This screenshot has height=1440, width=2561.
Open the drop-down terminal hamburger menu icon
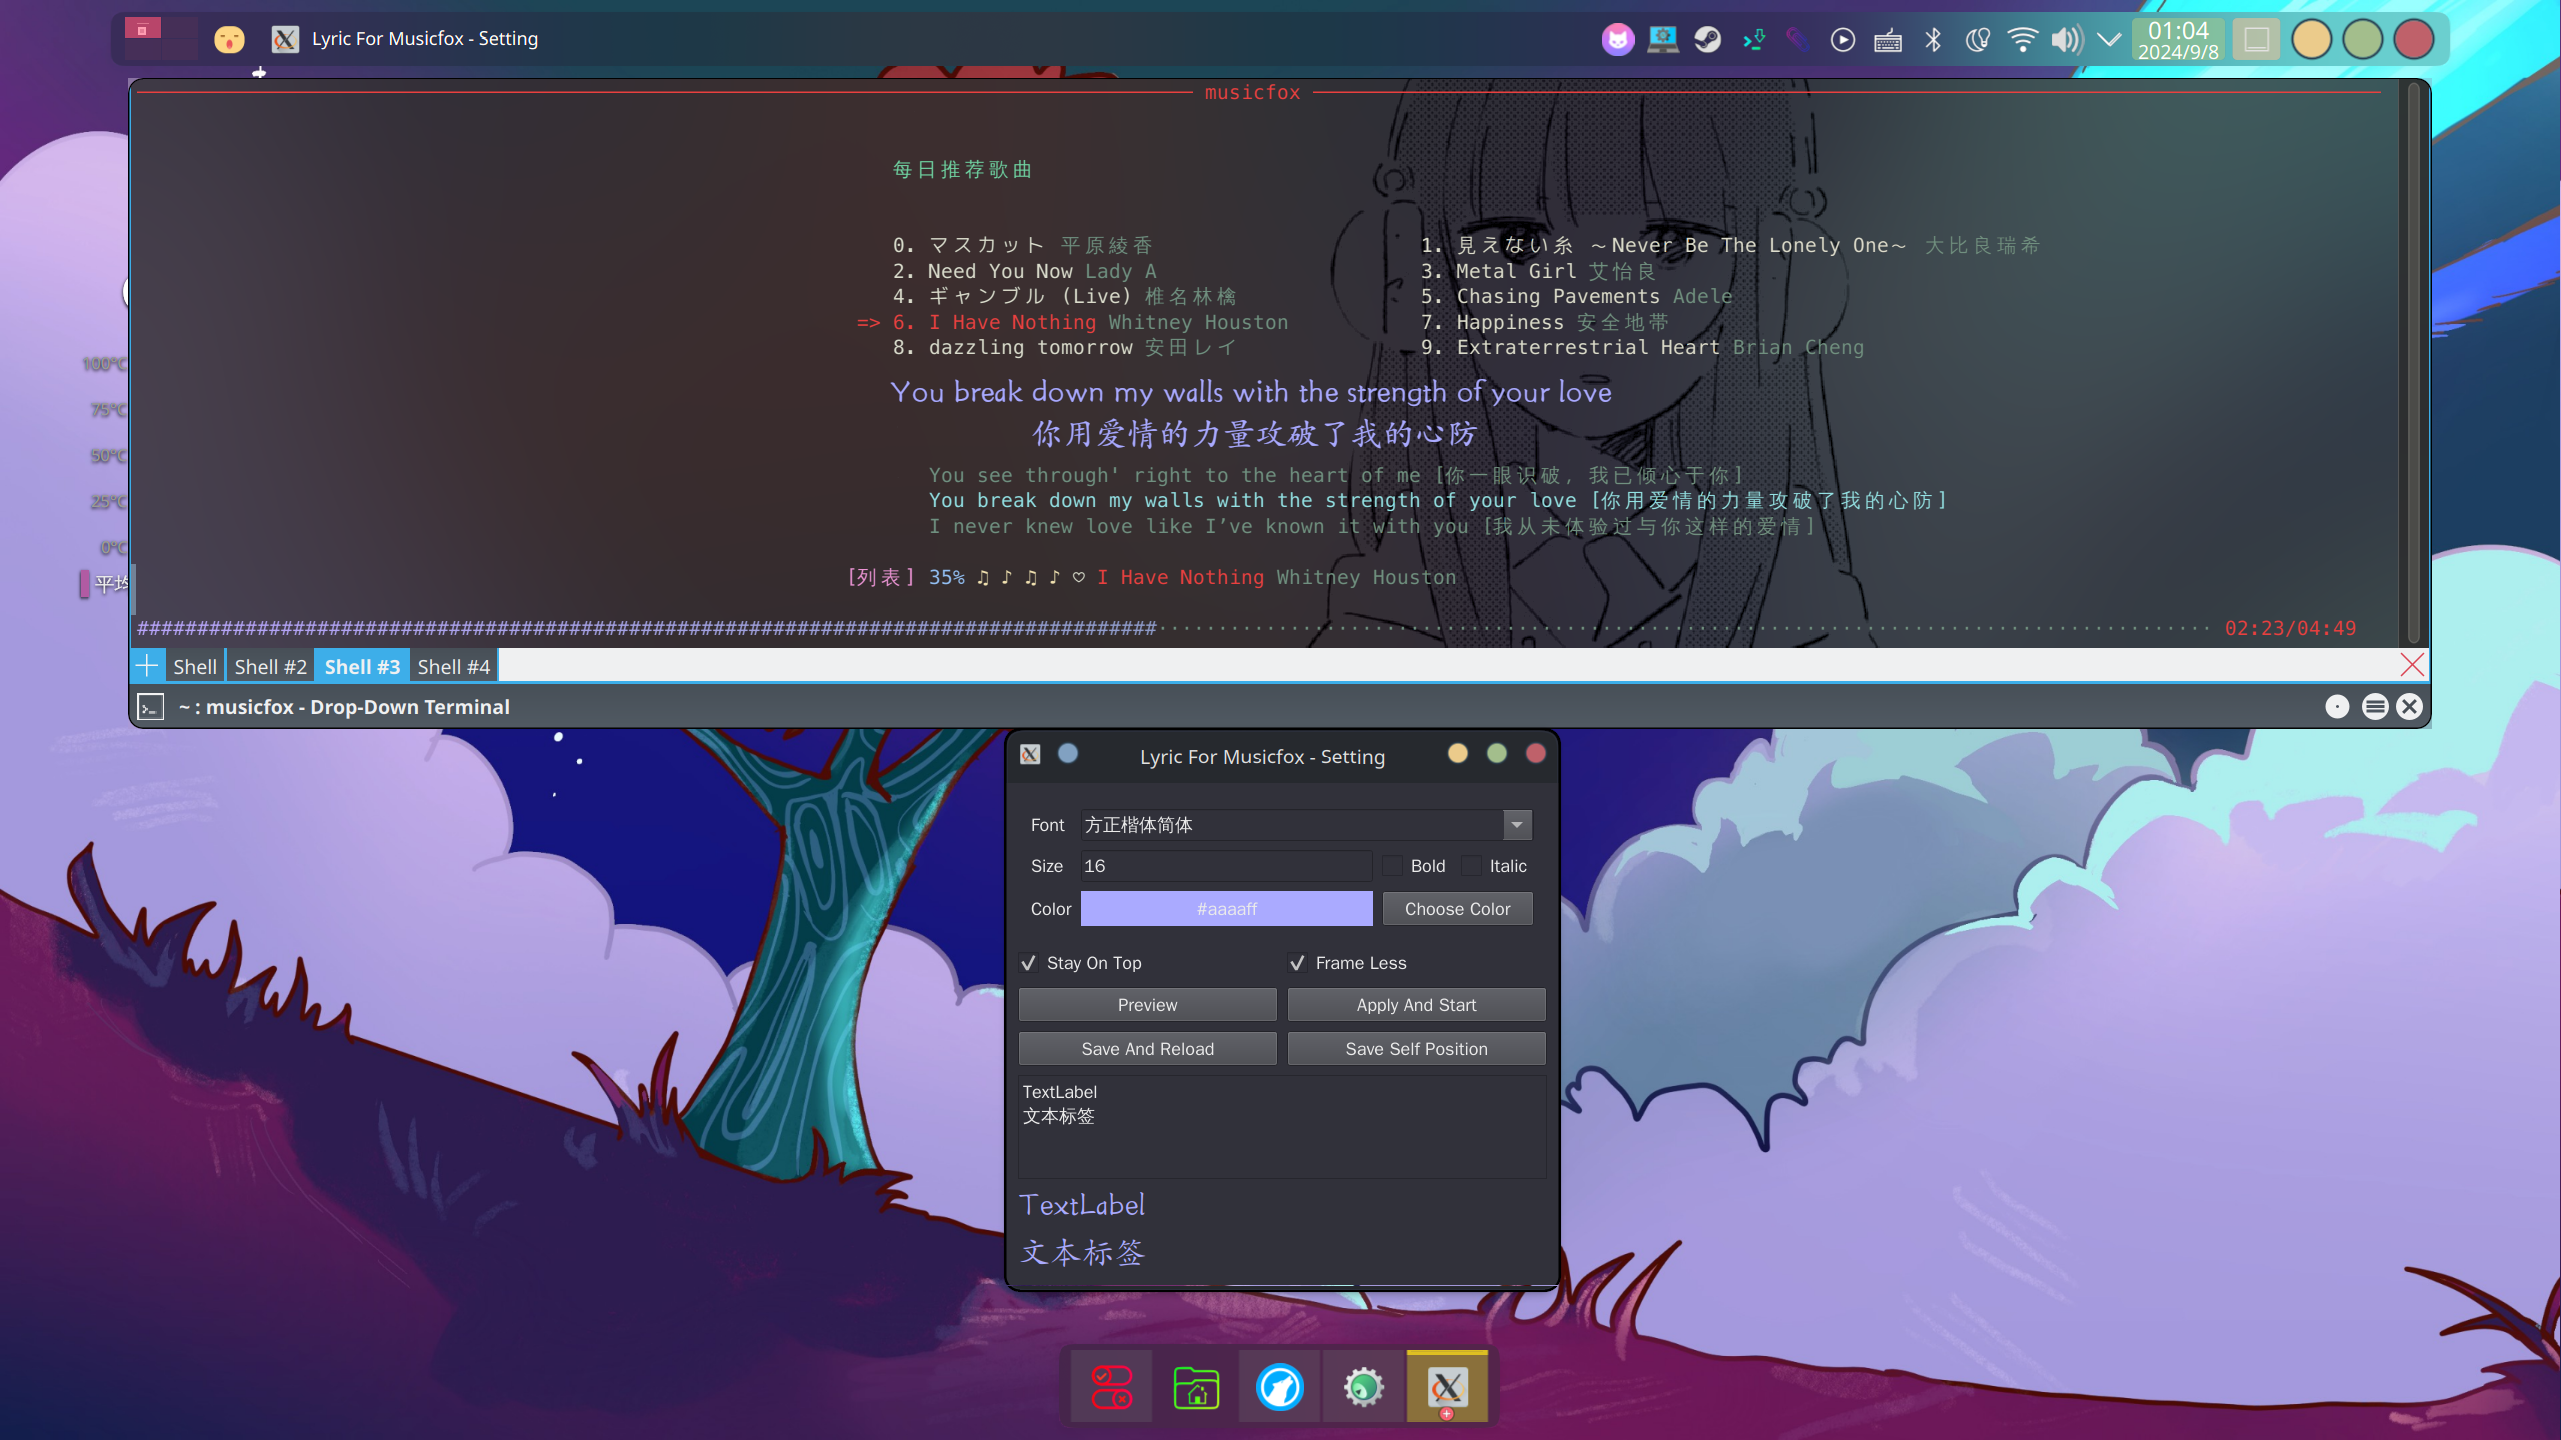(x=2374, y=707)
